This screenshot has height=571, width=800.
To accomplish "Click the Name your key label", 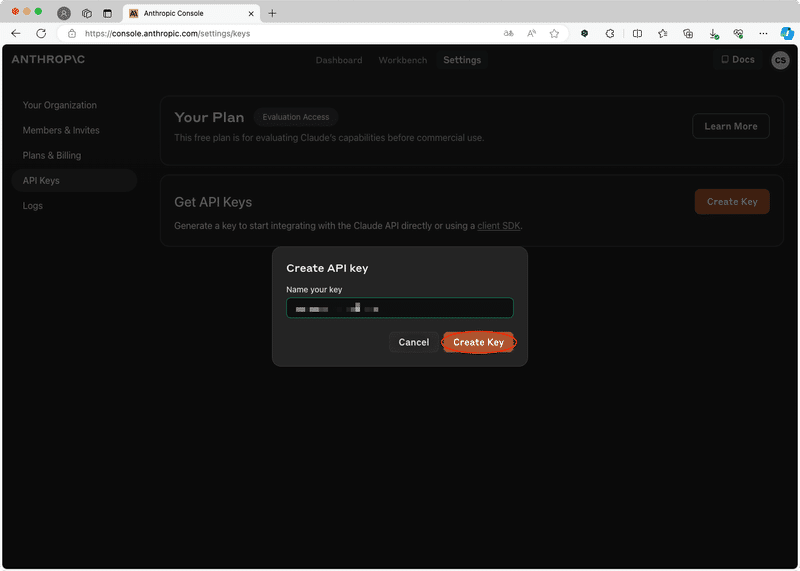I will [x=314, y=289].
